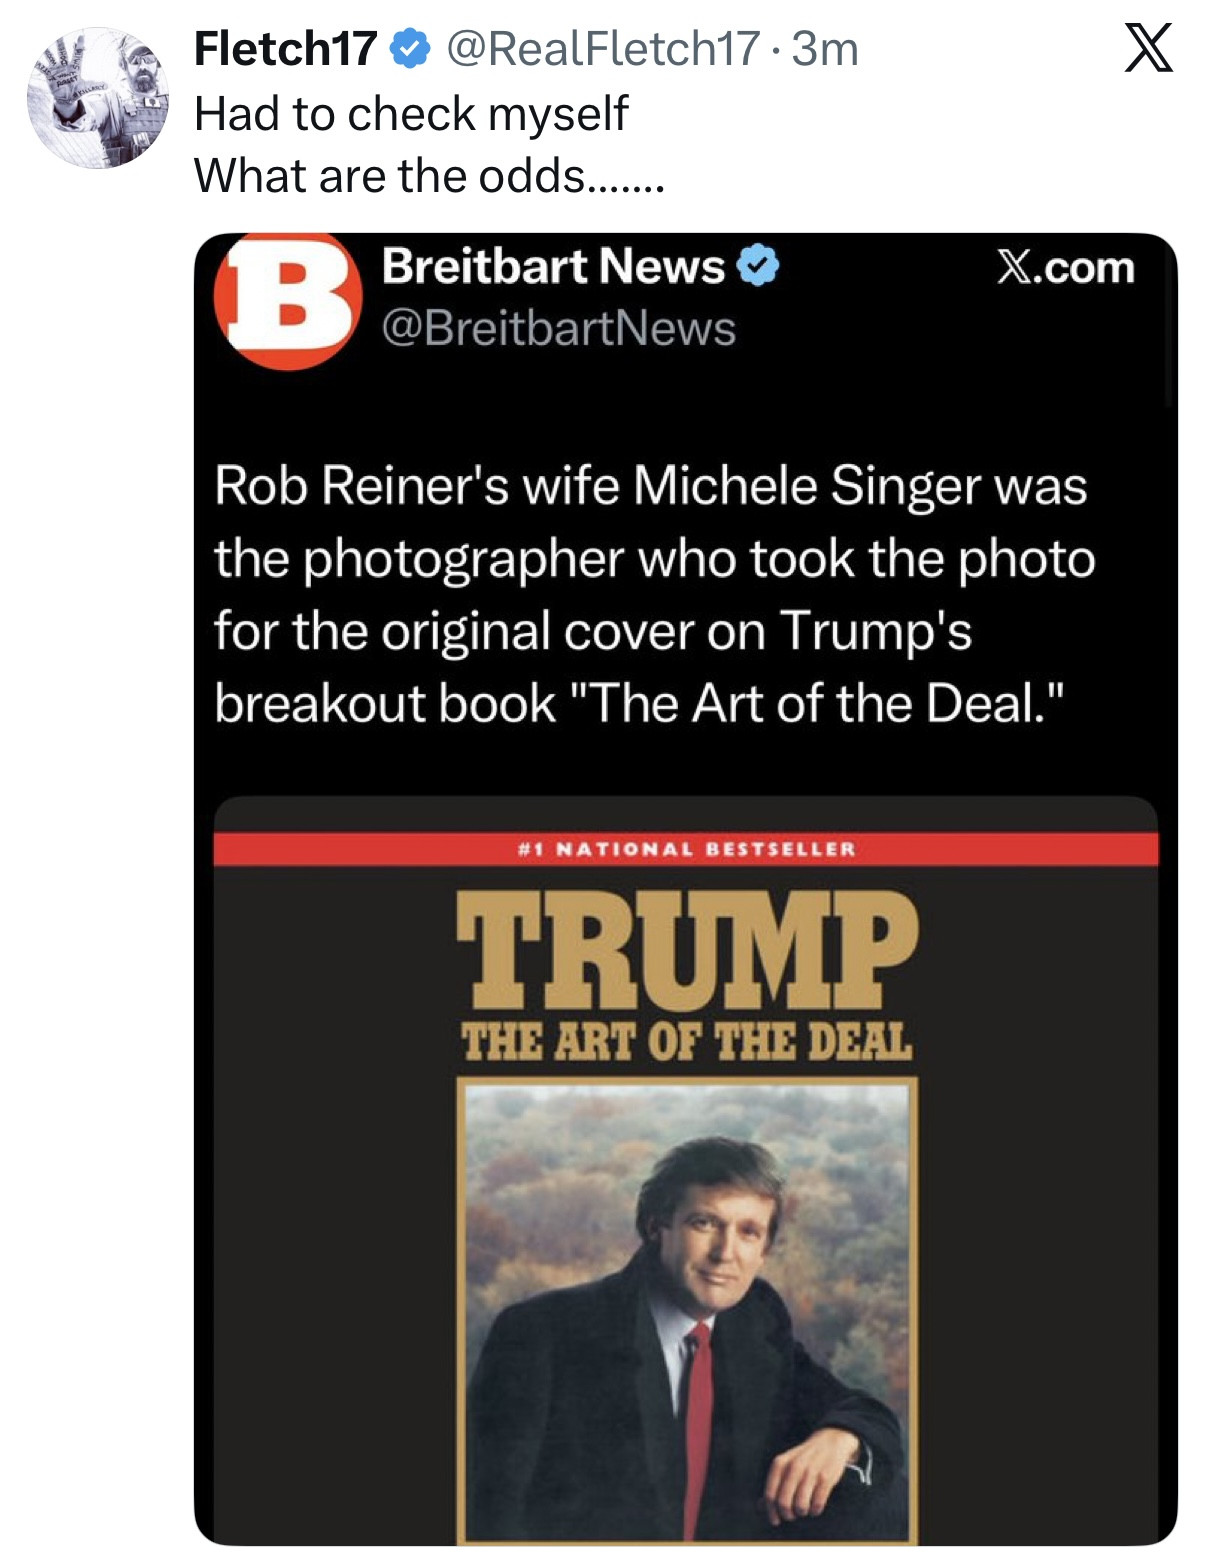The image size is (1206, 1556).
Task: Click the verified badge beside Breitbart News
Action: coord(758,266)
